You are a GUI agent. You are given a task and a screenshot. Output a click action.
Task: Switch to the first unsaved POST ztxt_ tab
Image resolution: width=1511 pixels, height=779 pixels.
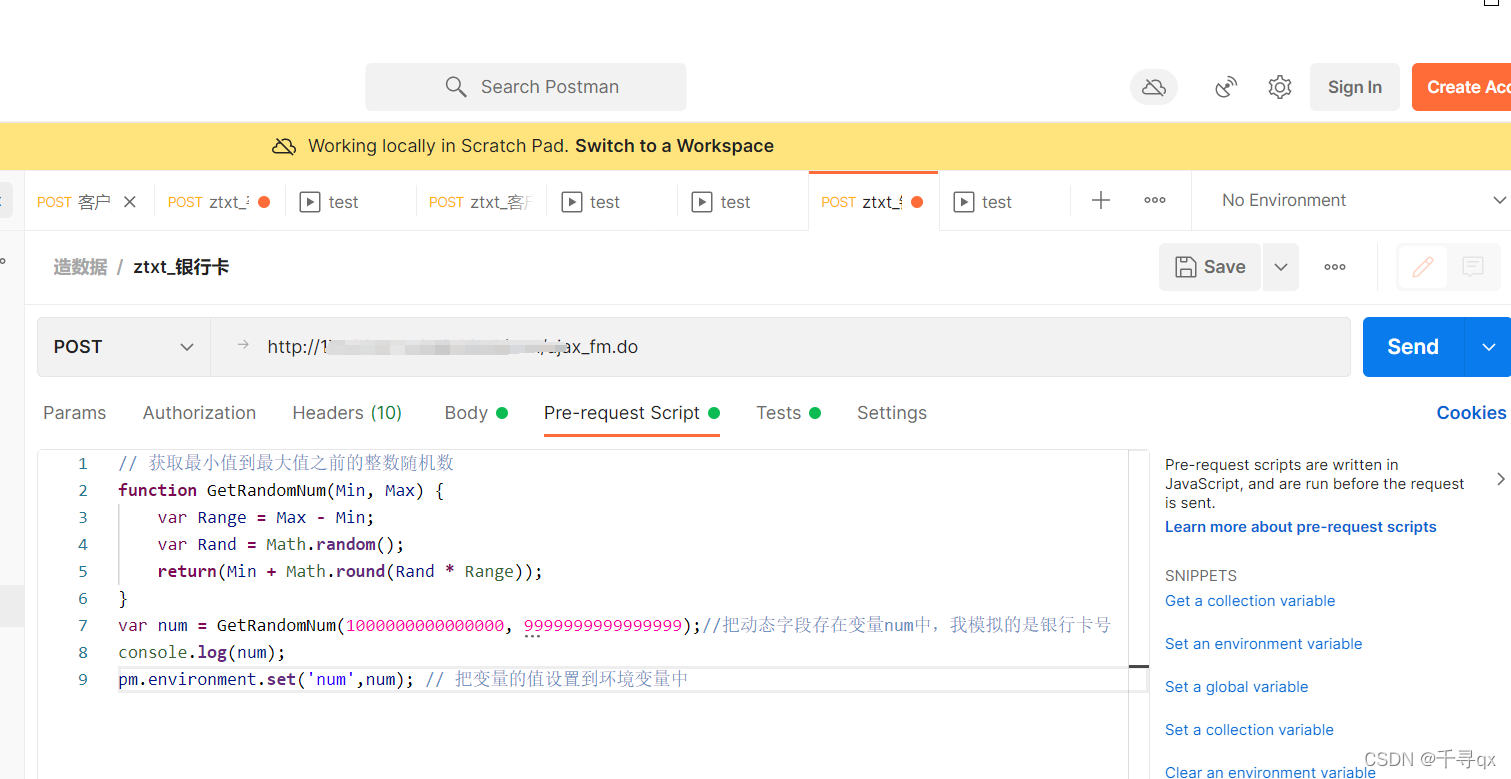click(219, 202)
